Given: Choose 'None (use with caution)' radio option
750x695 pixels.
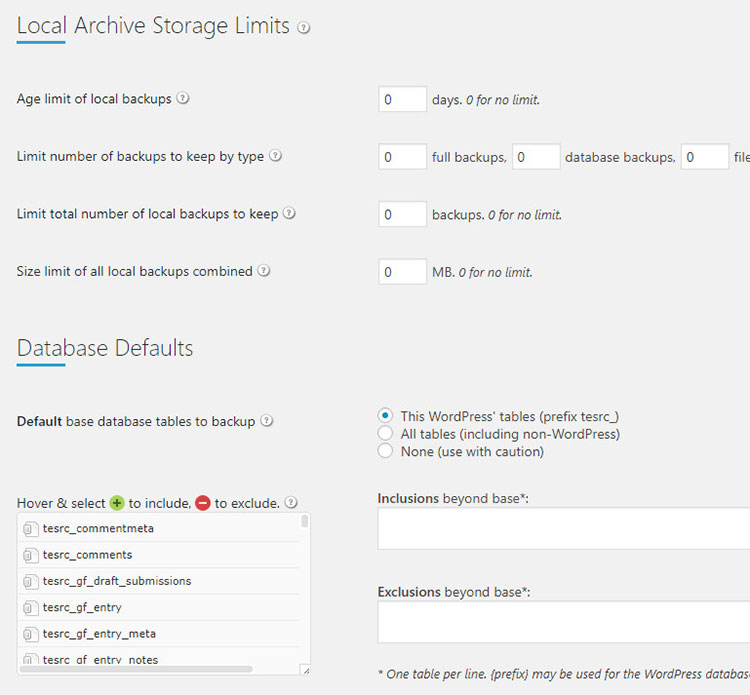Looking at the screenshot, I should pyautogui.click(x=386, y=451).
